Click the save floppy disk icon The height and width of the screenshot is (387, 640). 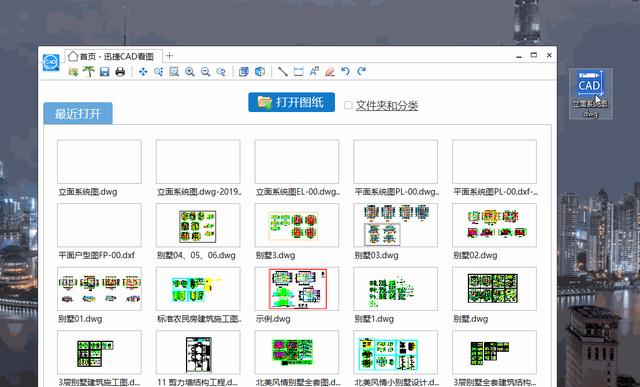(x=104, y=72)
